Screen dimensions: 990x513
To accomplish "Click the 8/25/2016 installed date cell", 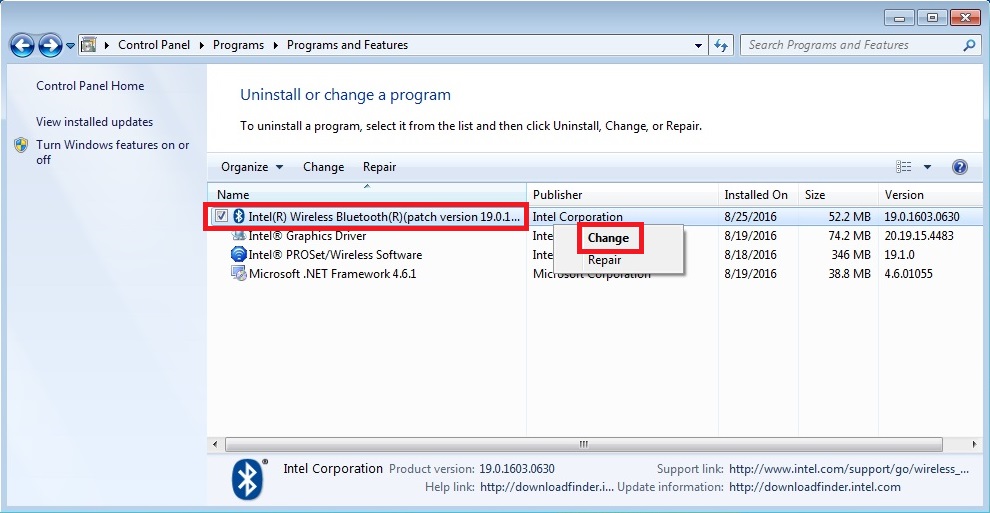I will 750,216.
